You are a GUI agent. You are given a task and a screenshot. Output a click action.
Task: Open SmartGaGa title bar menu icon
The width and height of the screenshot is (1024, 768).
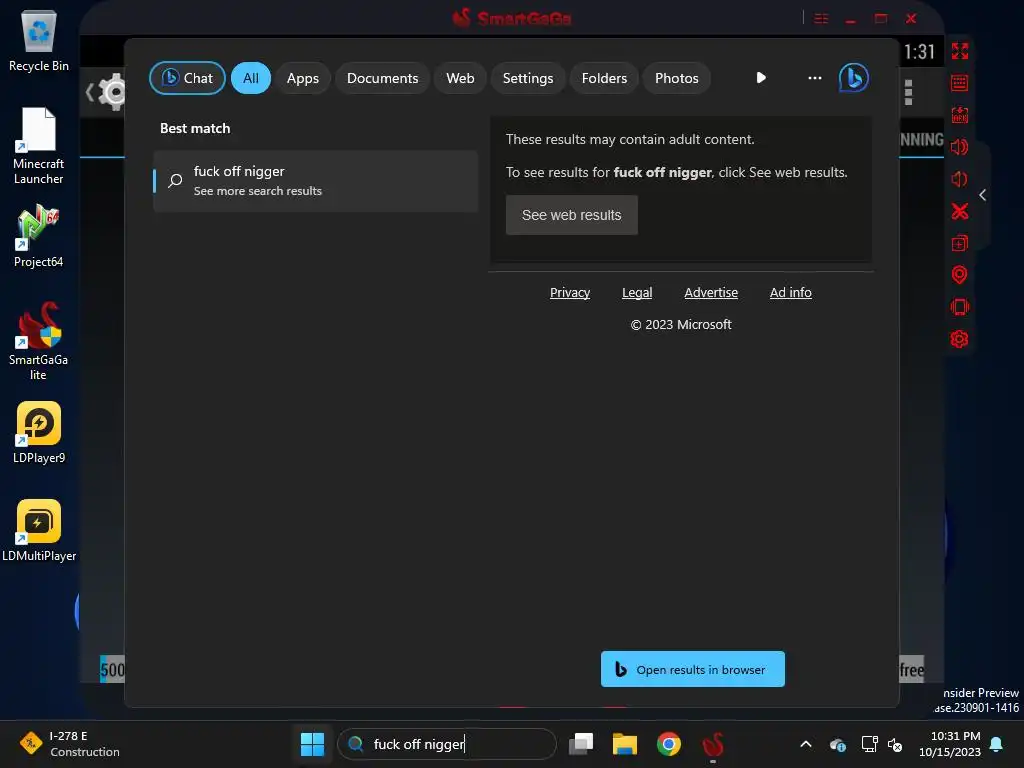click(x=821, y=18)
